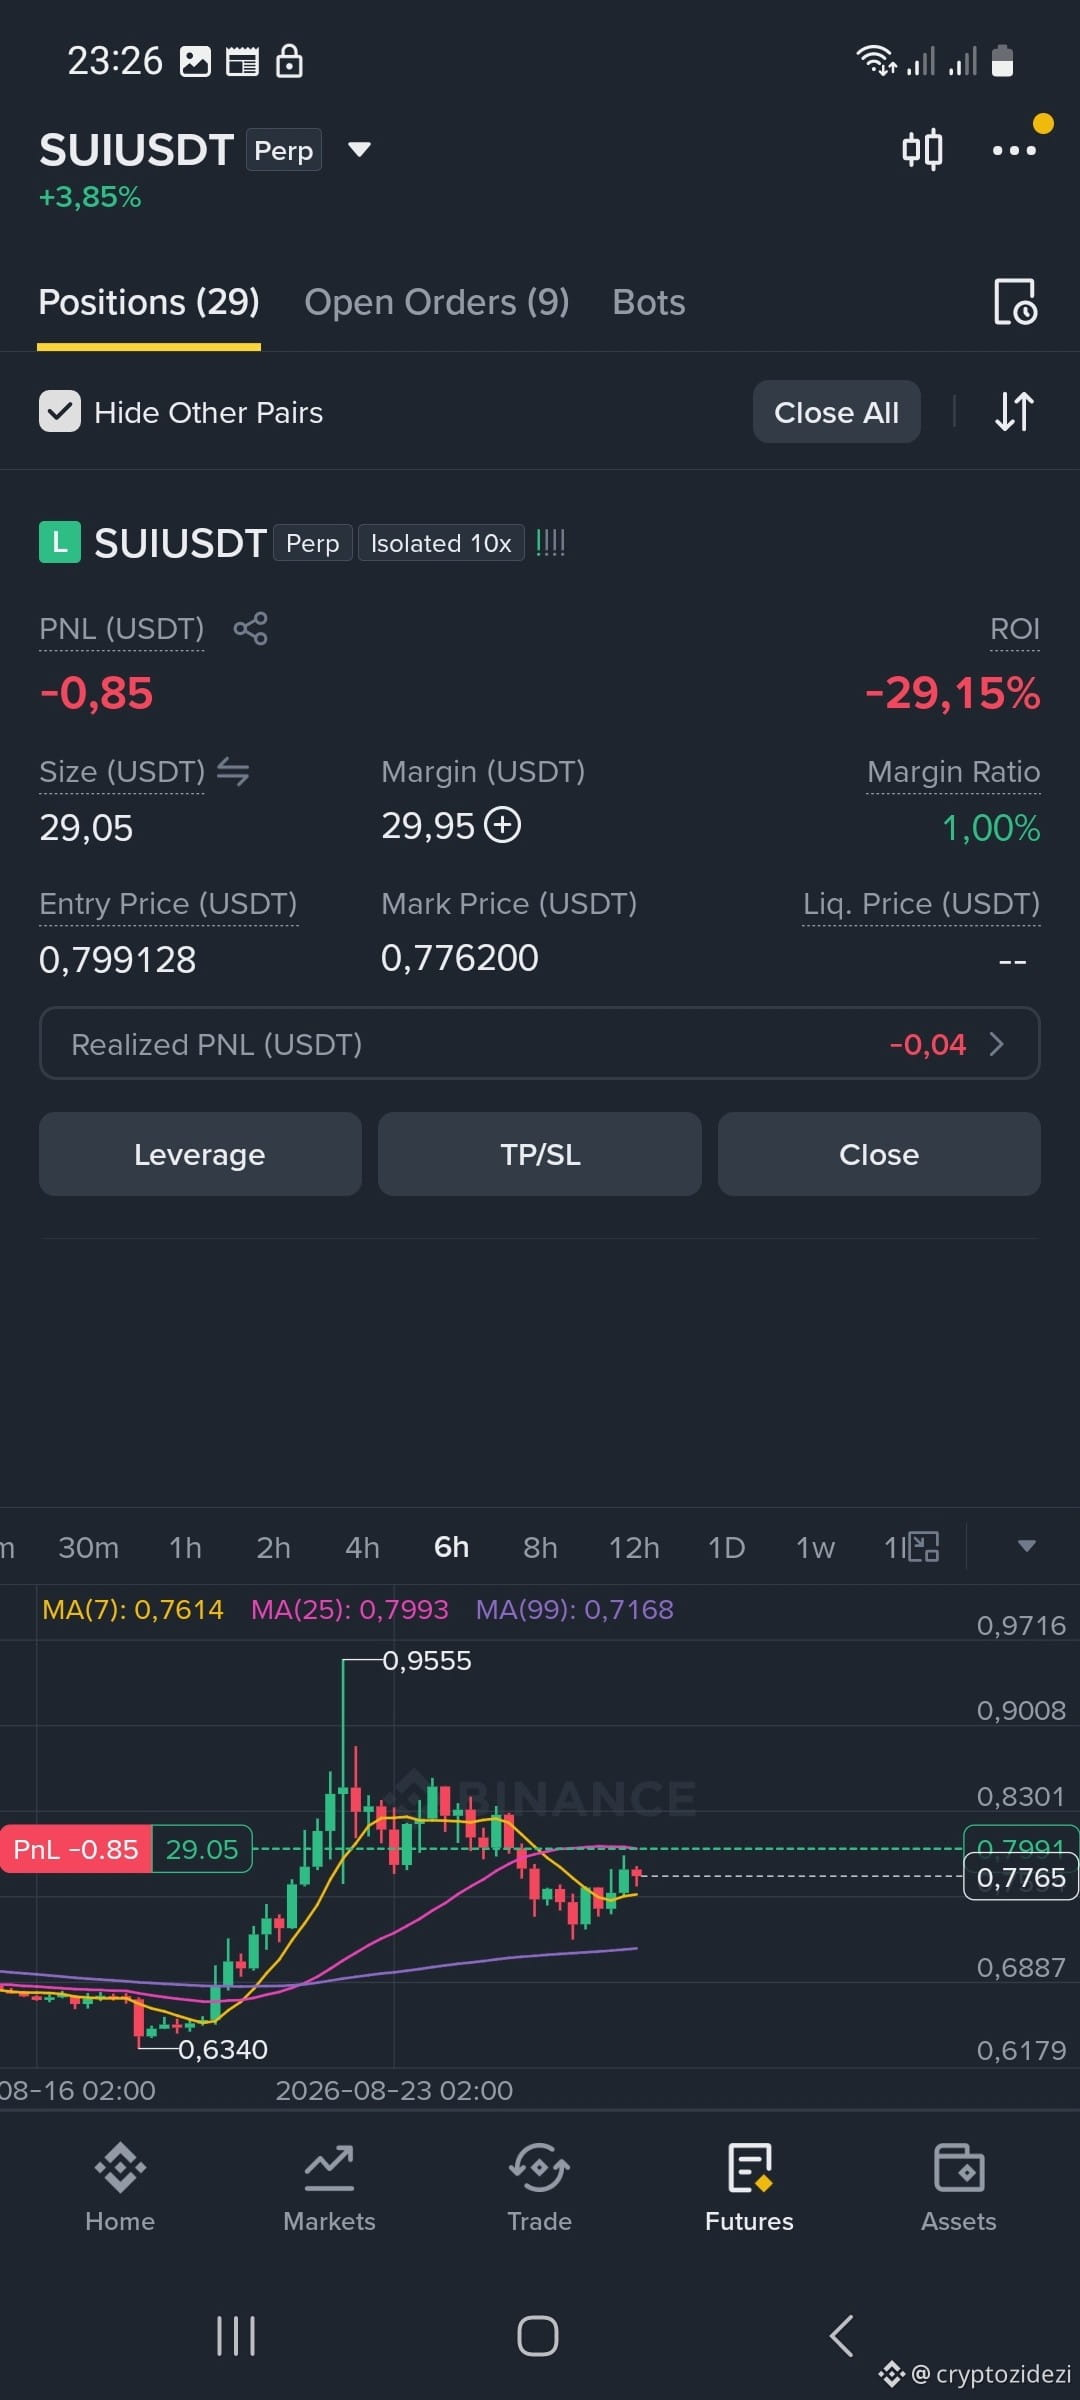Go to the Markets tab
This screenshot has height=2400, width=1080.
pos(329,2188)
